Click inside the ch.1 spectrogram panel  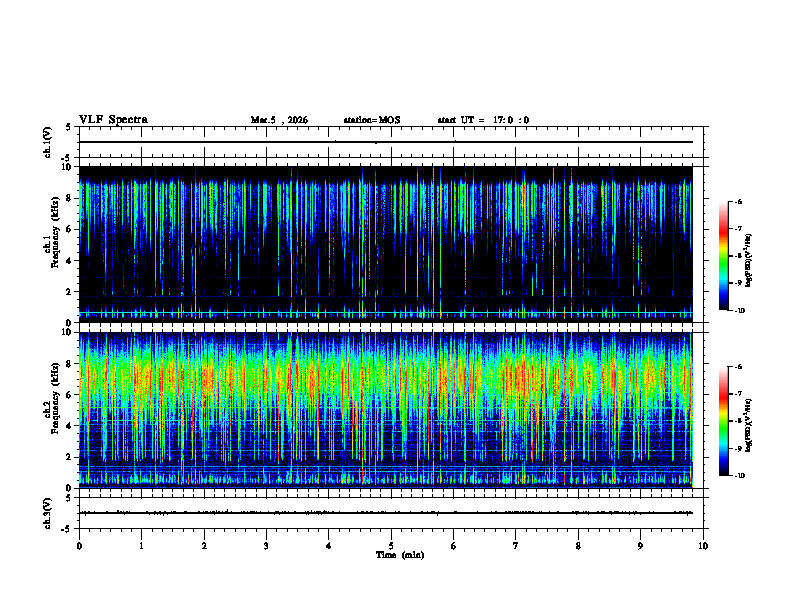click(x=386, y=244)
